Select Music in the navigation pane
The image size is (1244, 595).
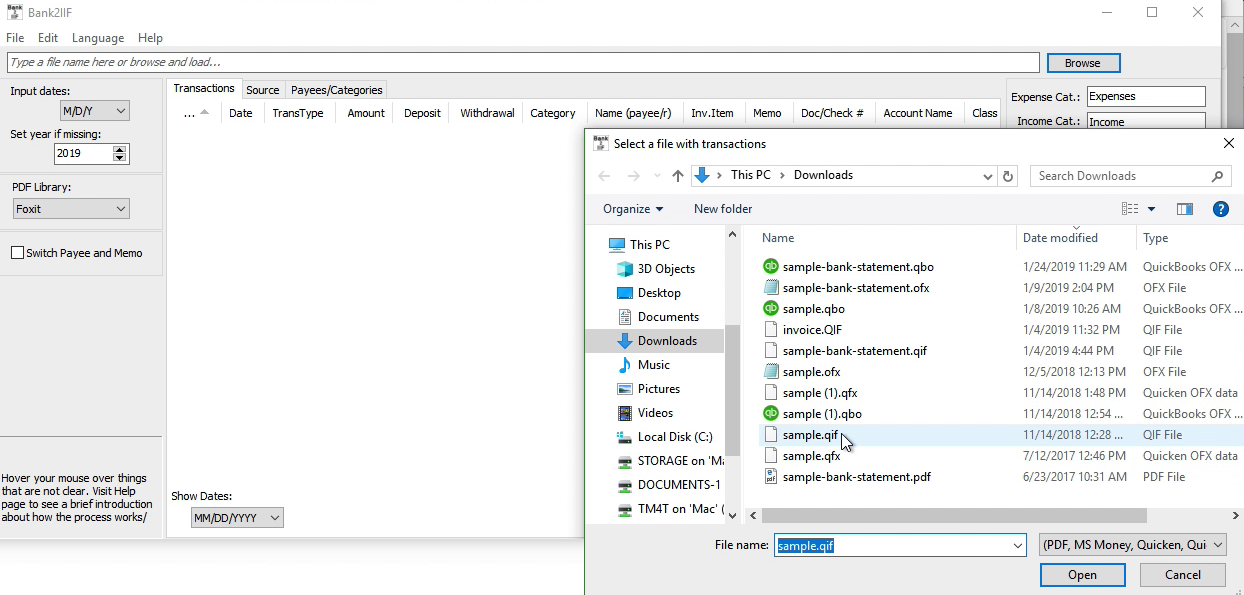(x=643, y=365)
